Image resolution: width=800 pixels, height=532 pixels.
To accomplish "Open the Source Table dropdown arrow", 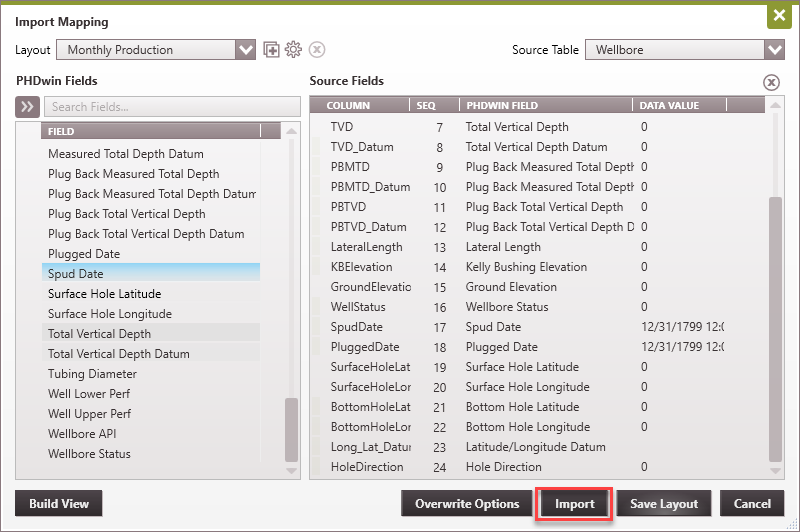I will 774,49.
